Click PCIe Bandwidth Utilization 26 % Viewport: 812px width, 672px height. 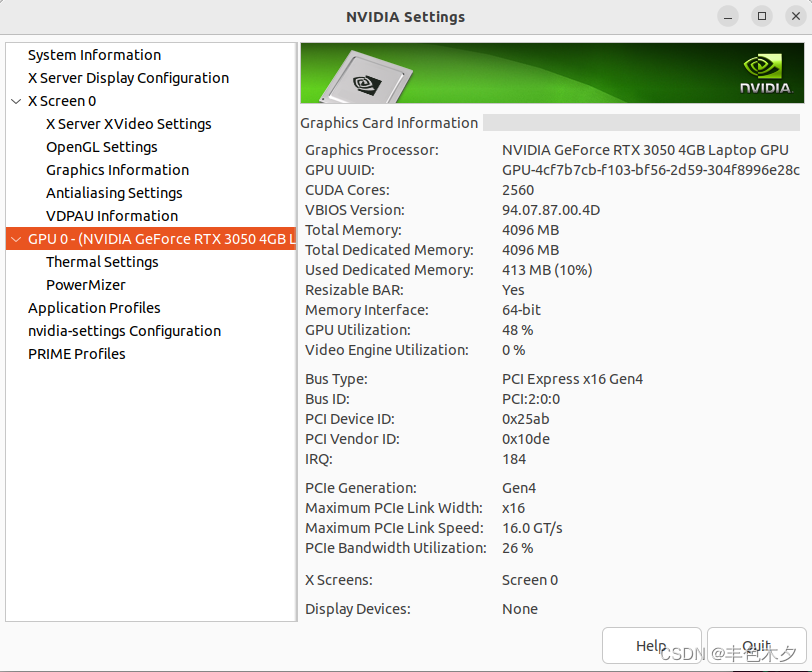point(517,548)
